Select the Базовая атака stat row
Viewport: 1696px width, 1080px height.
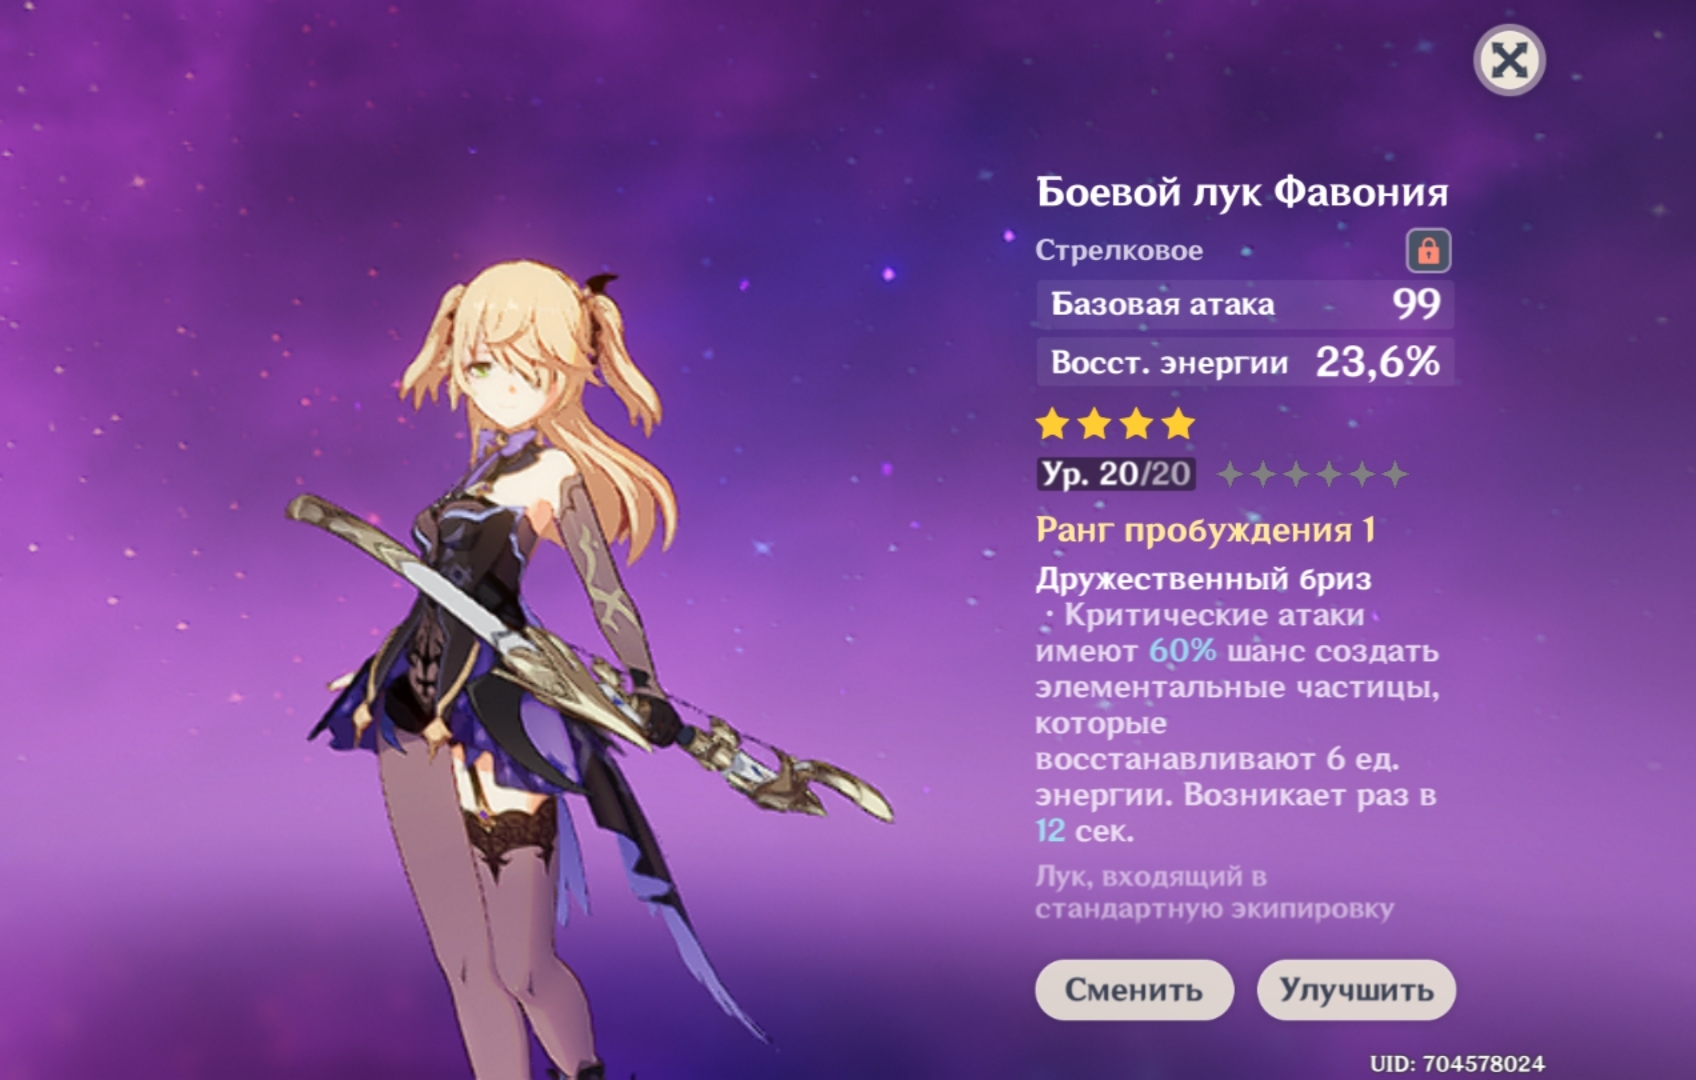1245,304
